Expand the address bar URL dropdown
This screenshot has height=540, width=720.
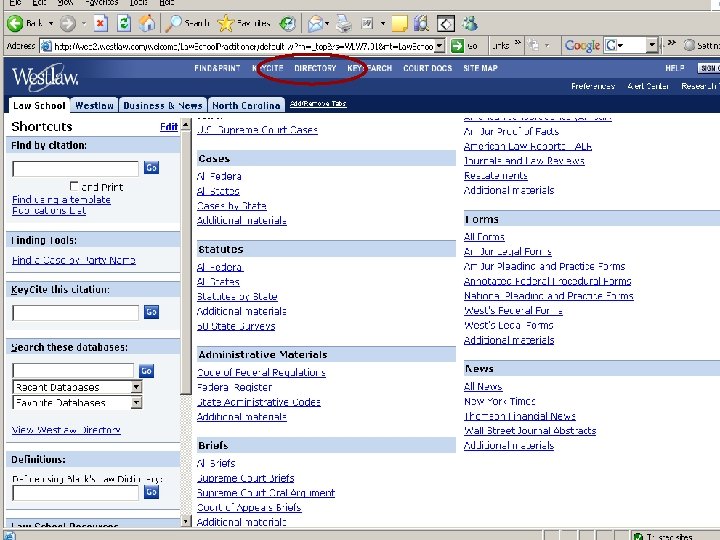point(439,46)
